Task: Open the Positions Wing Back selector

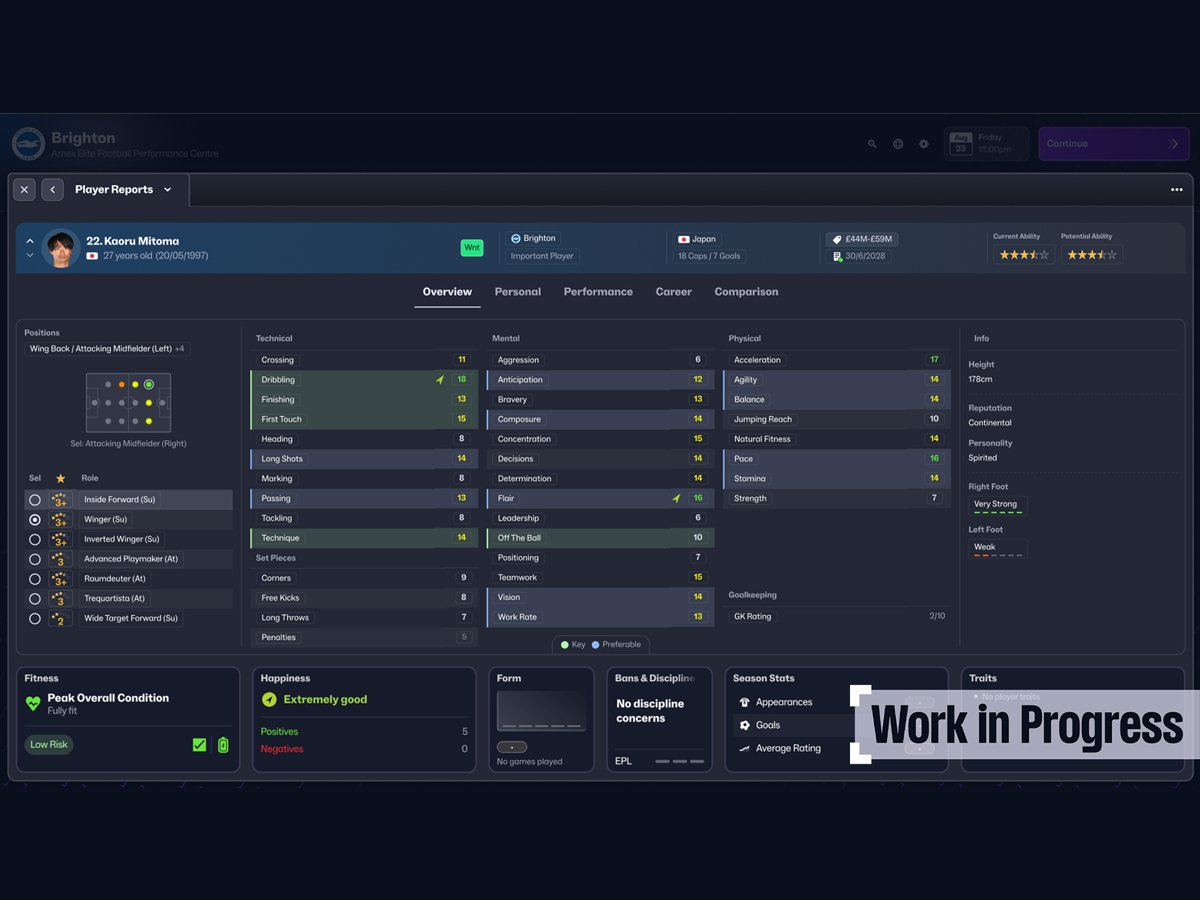Action: [108, 349]
